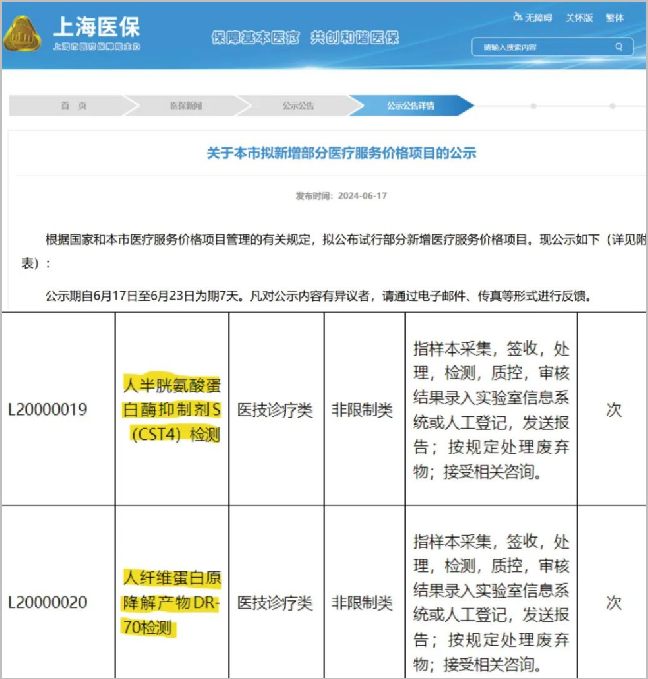Click the announcement headline about new medical service prices

pyautogui.click(x=341, y=153)
